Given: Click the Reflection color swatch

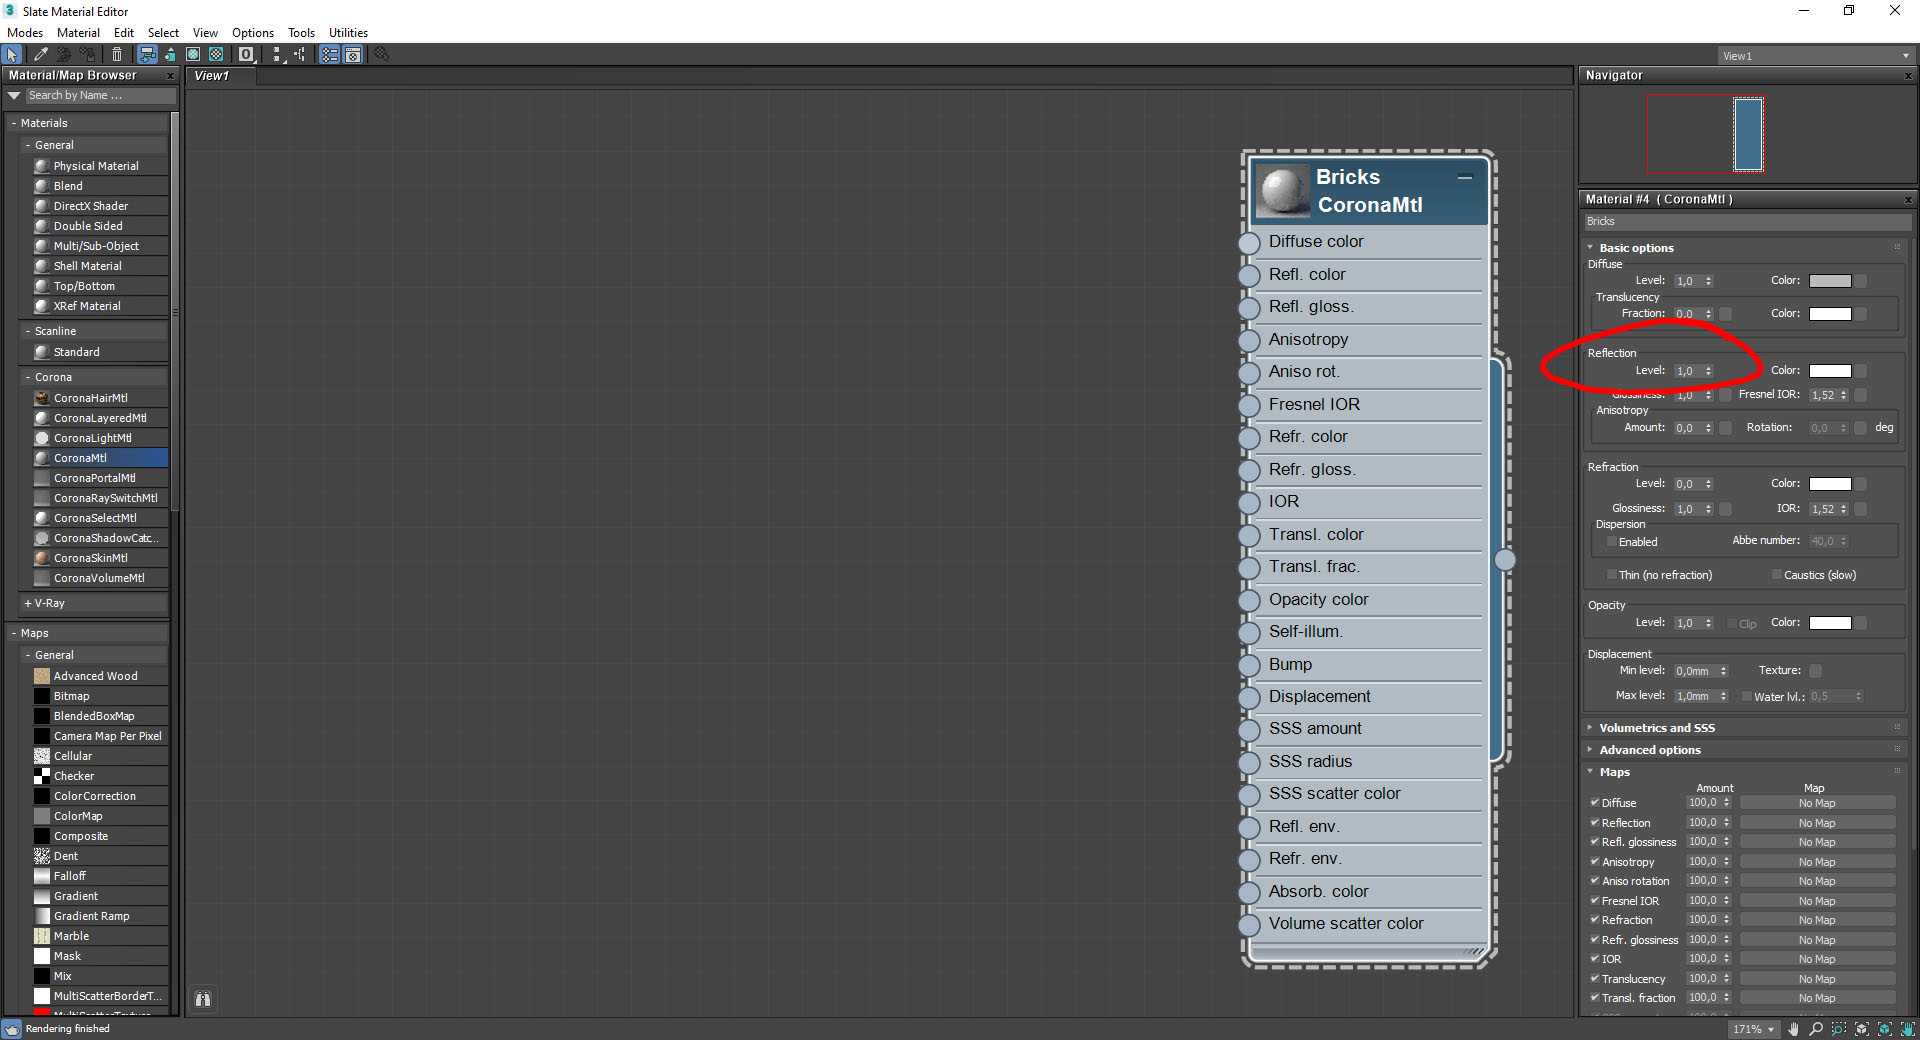Looking at the screenshot, I should pyautogui.click(x=1830, y=371).
